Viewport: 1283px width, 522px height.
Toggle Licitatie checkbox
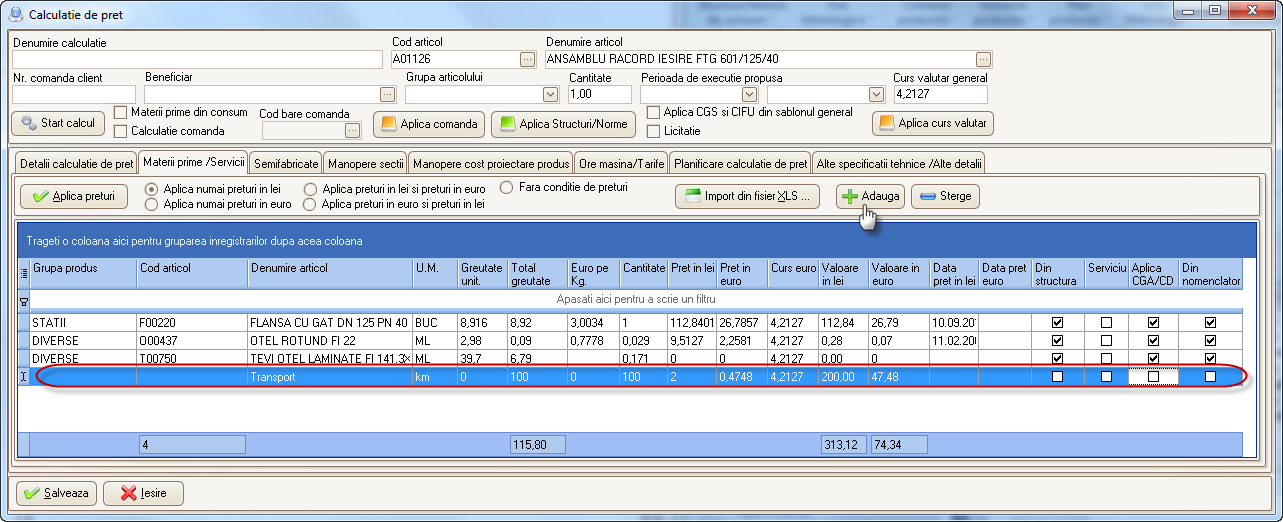pyautogui.click(x=654, y=131)
